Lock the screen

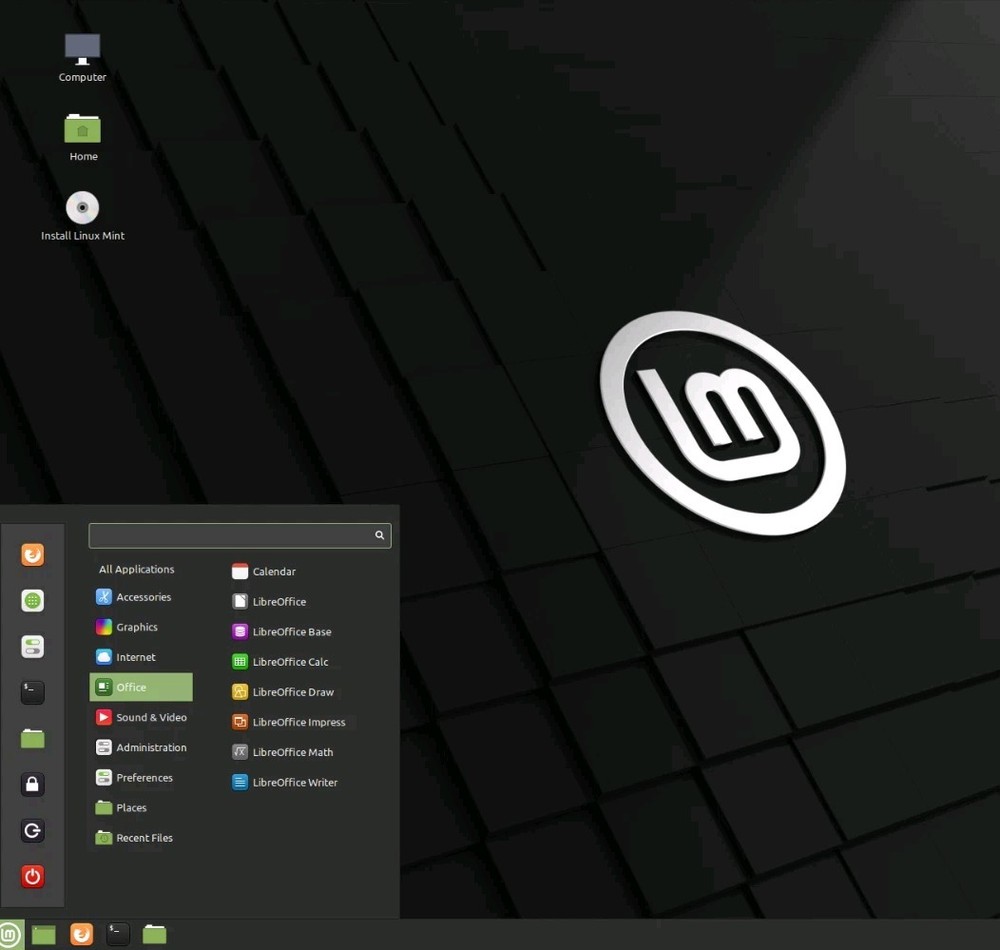pos(32,784)
